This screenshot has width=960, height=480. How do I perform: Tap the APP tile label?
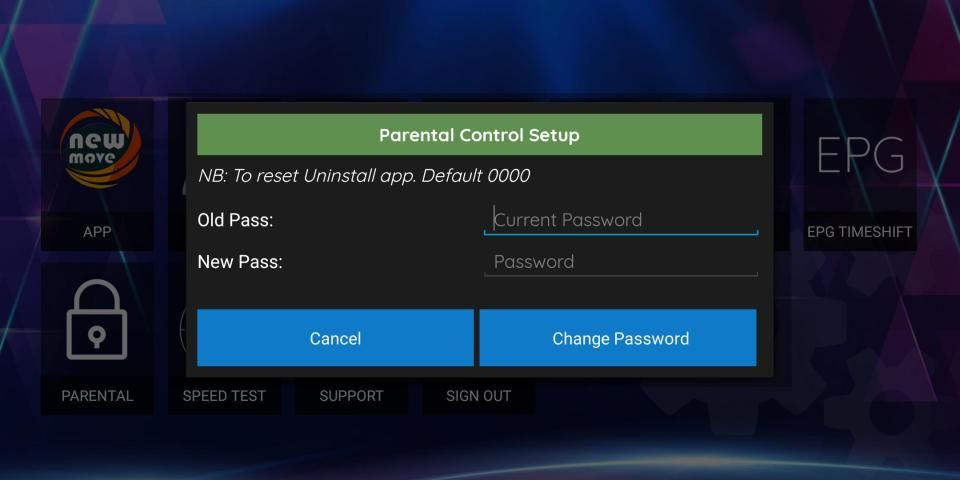point(97,232)
